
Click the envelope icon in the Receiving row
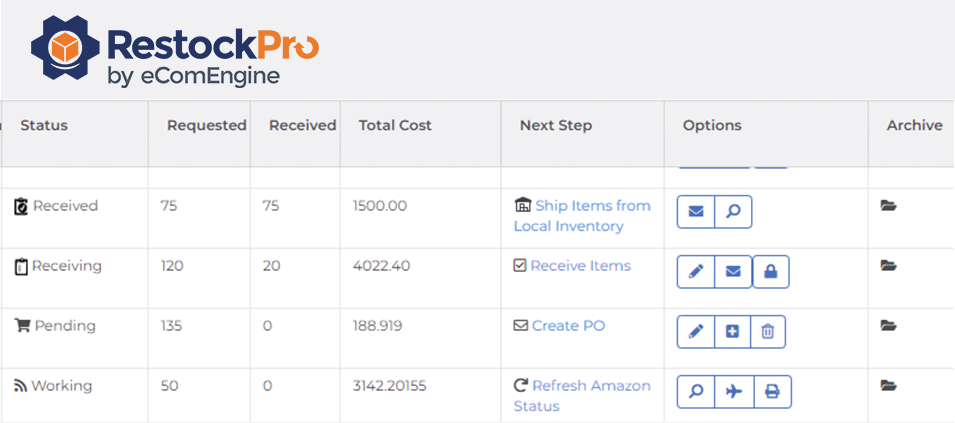click(x=733, y=272)
